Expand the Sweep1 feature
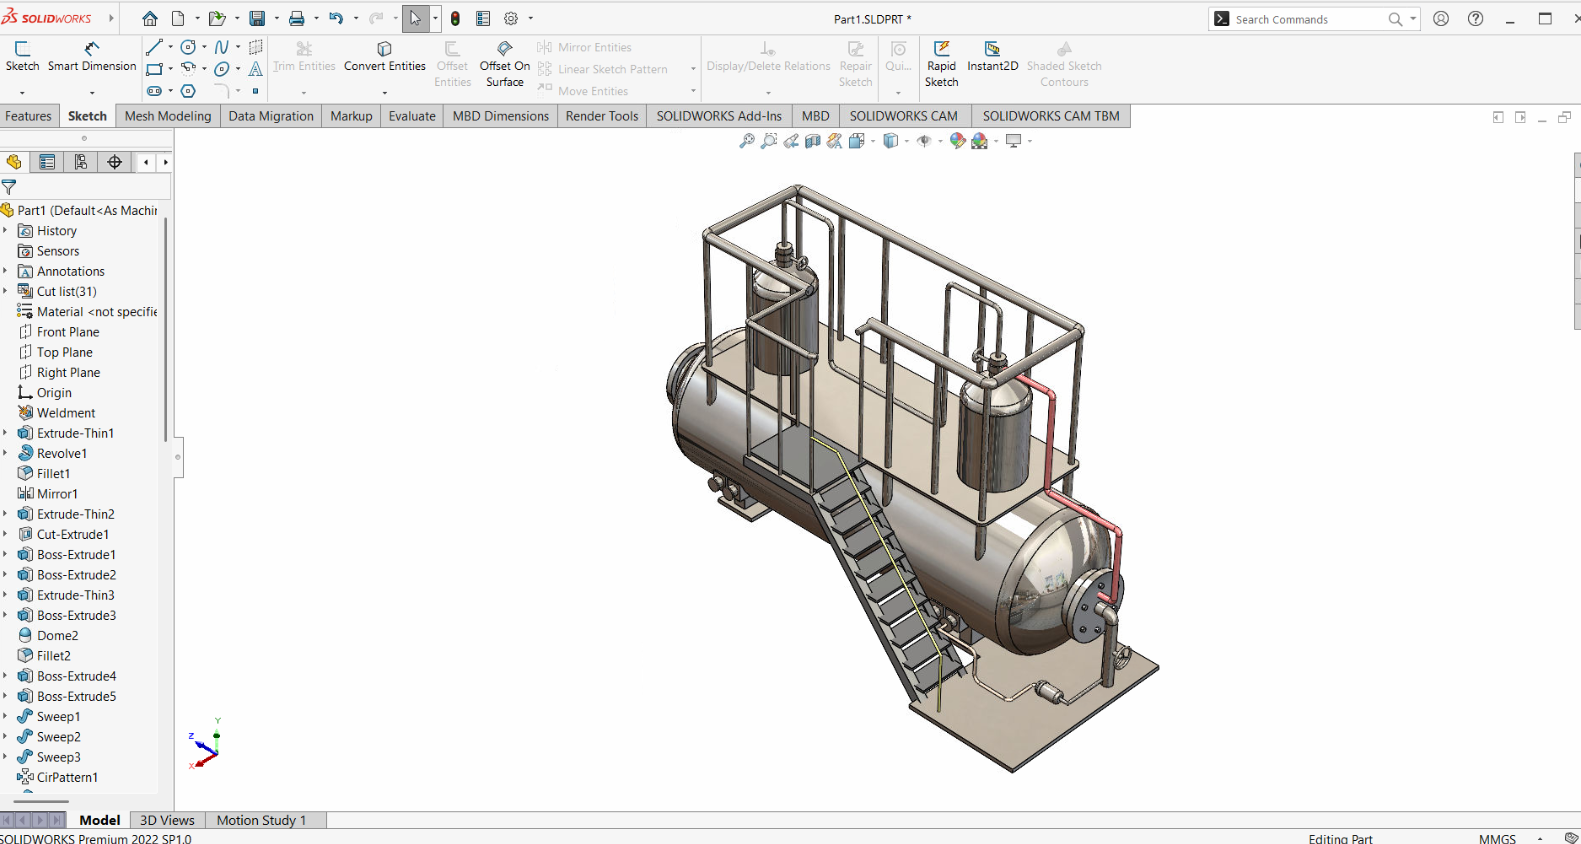 click(x=5, y=716)
